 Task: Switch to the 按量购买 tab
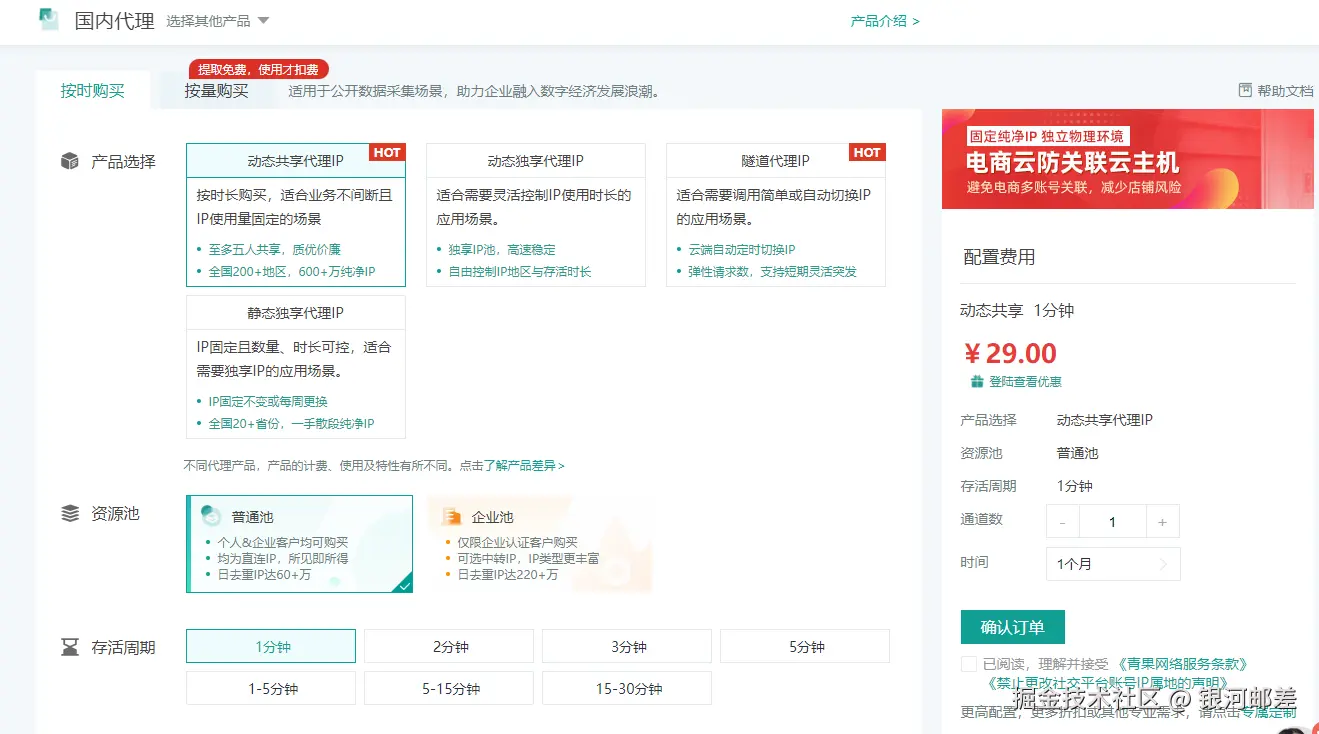(216, 90)
